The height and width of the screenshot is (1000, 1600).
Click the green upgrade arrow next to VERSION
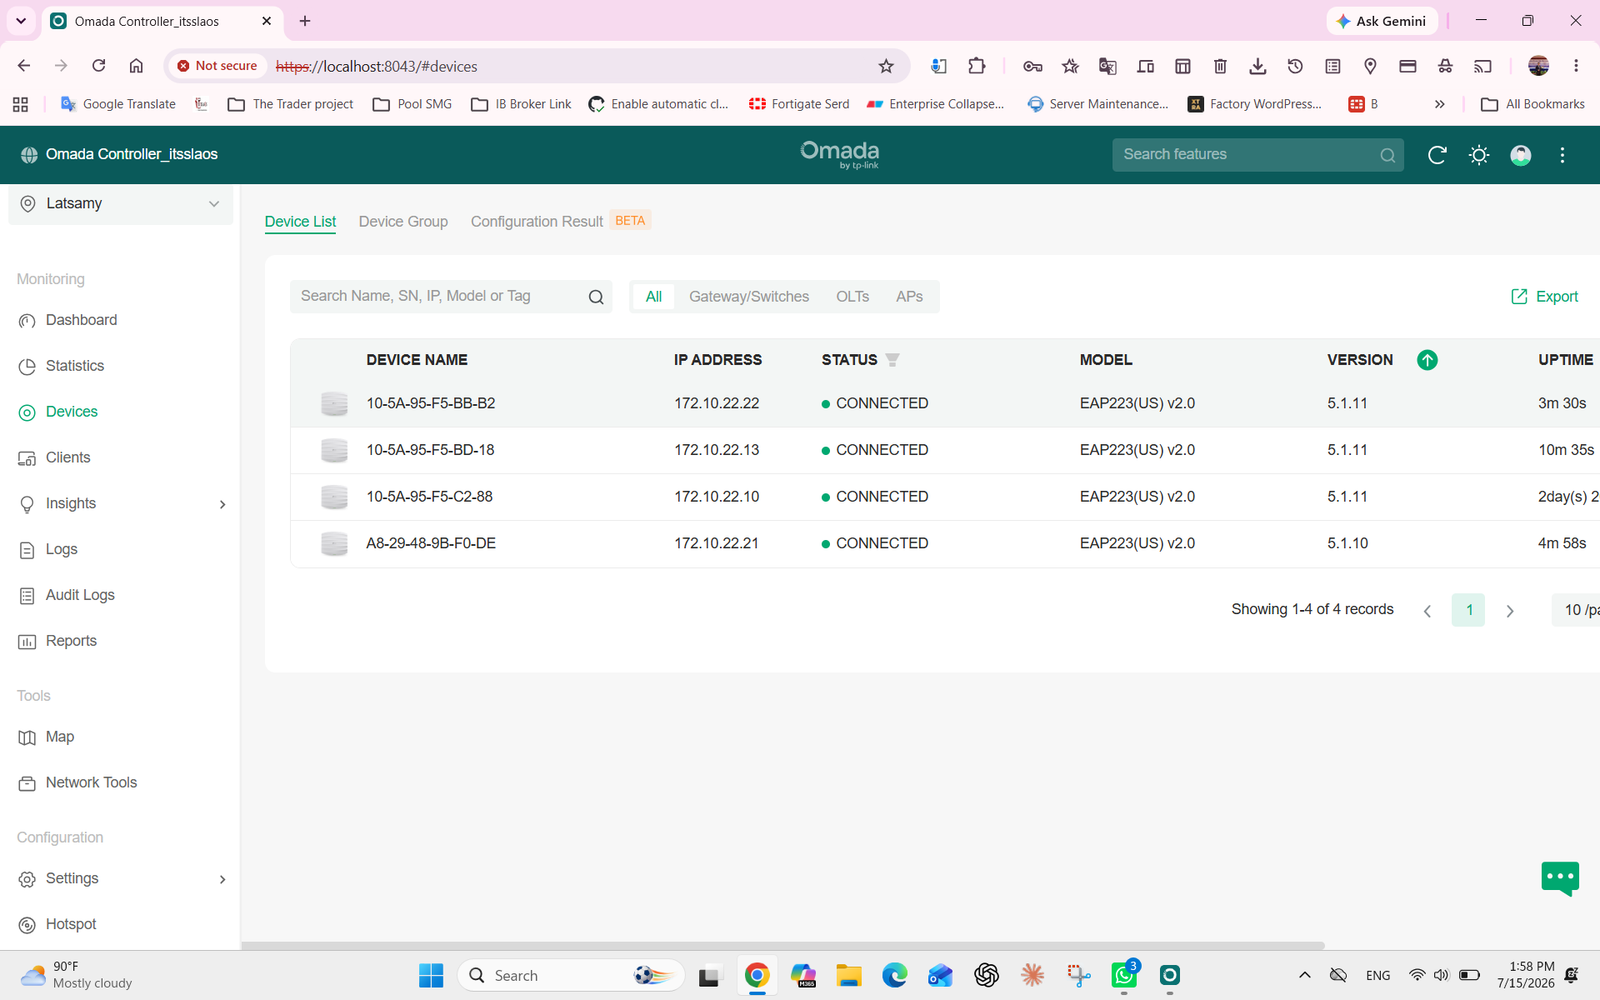1427,360
